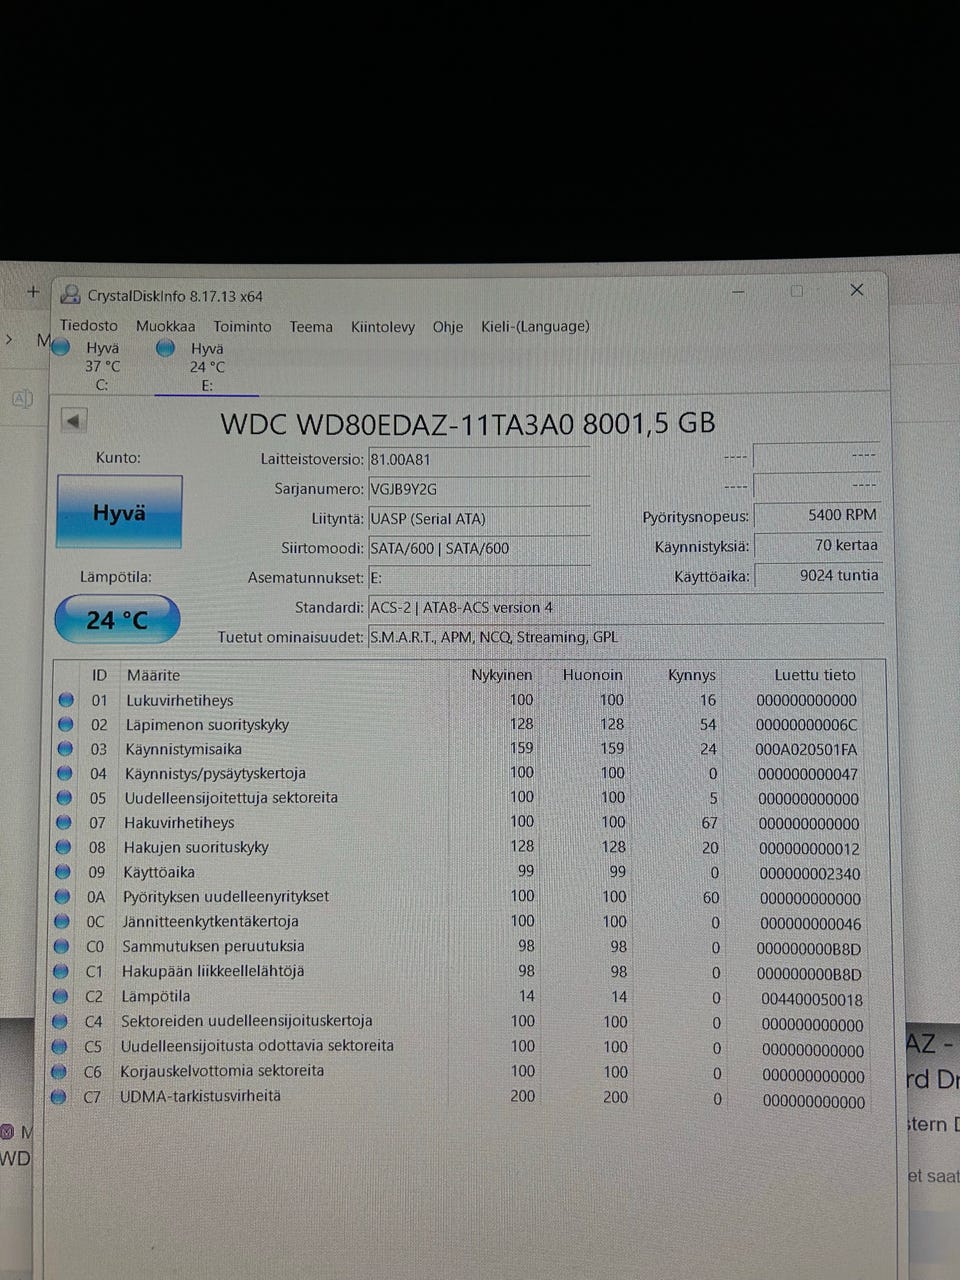Open the Tiedosto menu
Viewport: 960px width, 1280px height.
pos(89,325)
